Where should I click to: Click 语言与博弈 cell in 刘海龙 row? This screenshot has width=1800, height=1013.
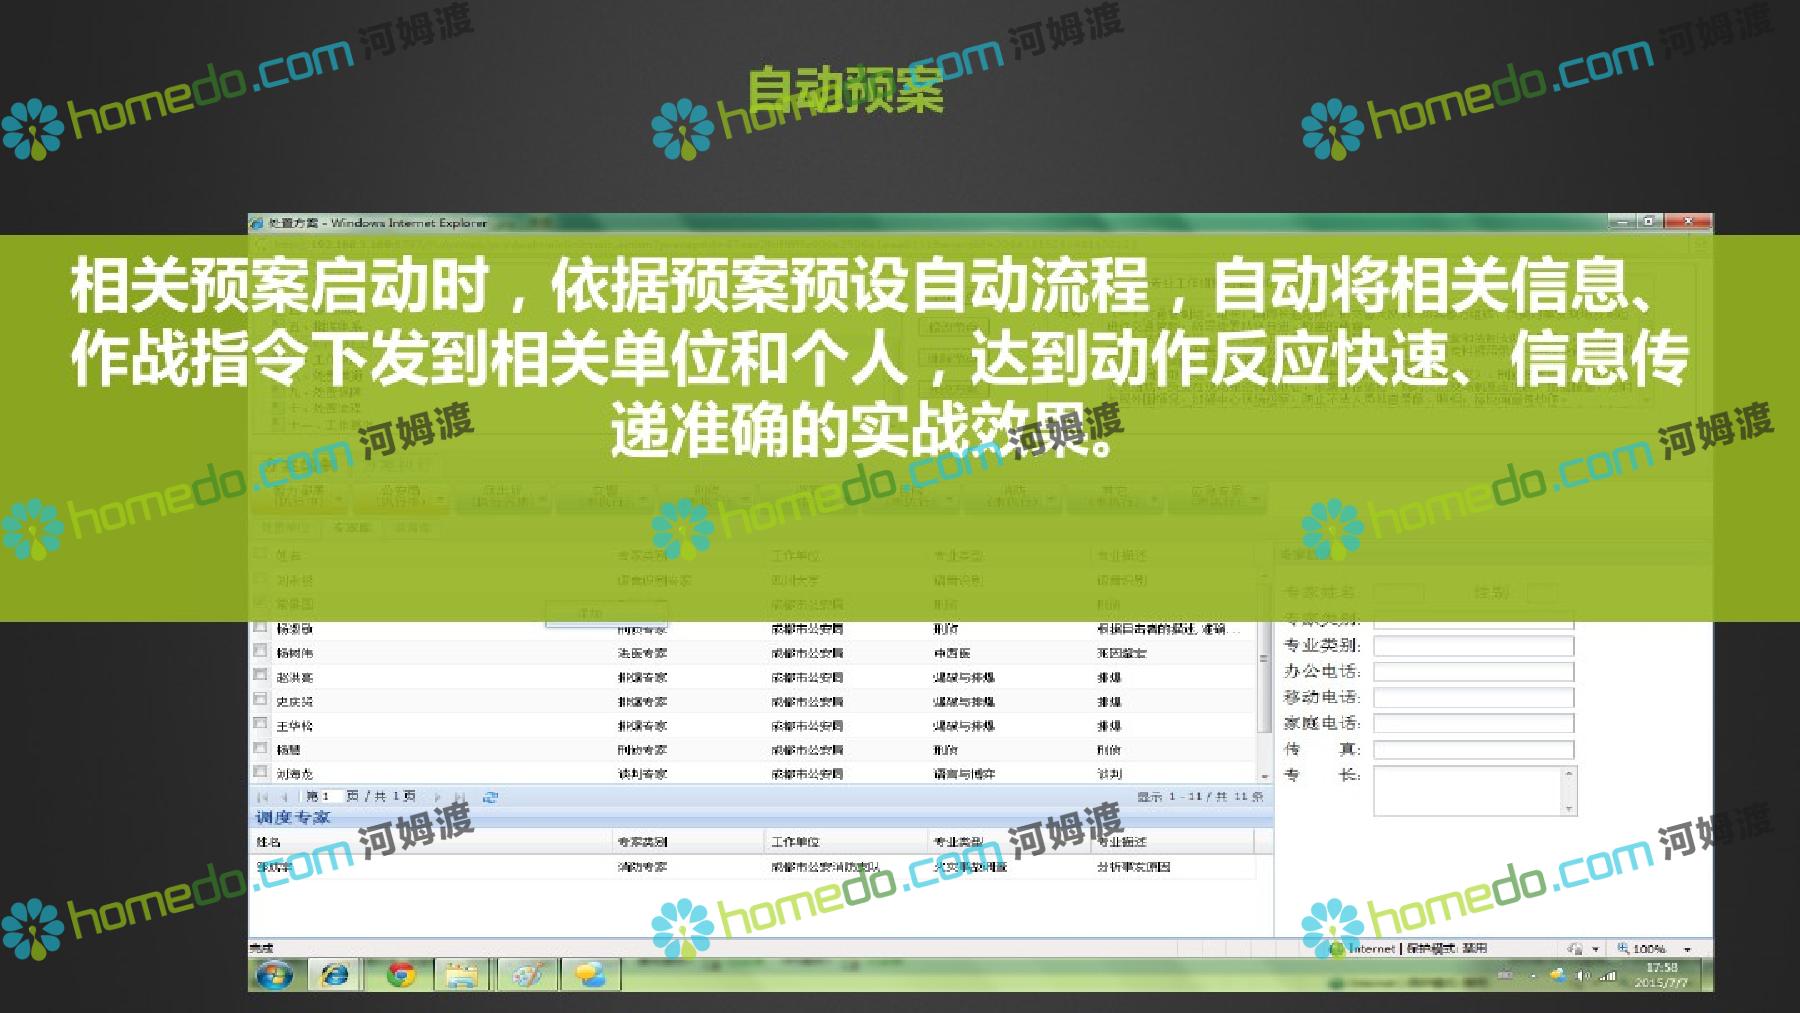(x=964, y=774)
